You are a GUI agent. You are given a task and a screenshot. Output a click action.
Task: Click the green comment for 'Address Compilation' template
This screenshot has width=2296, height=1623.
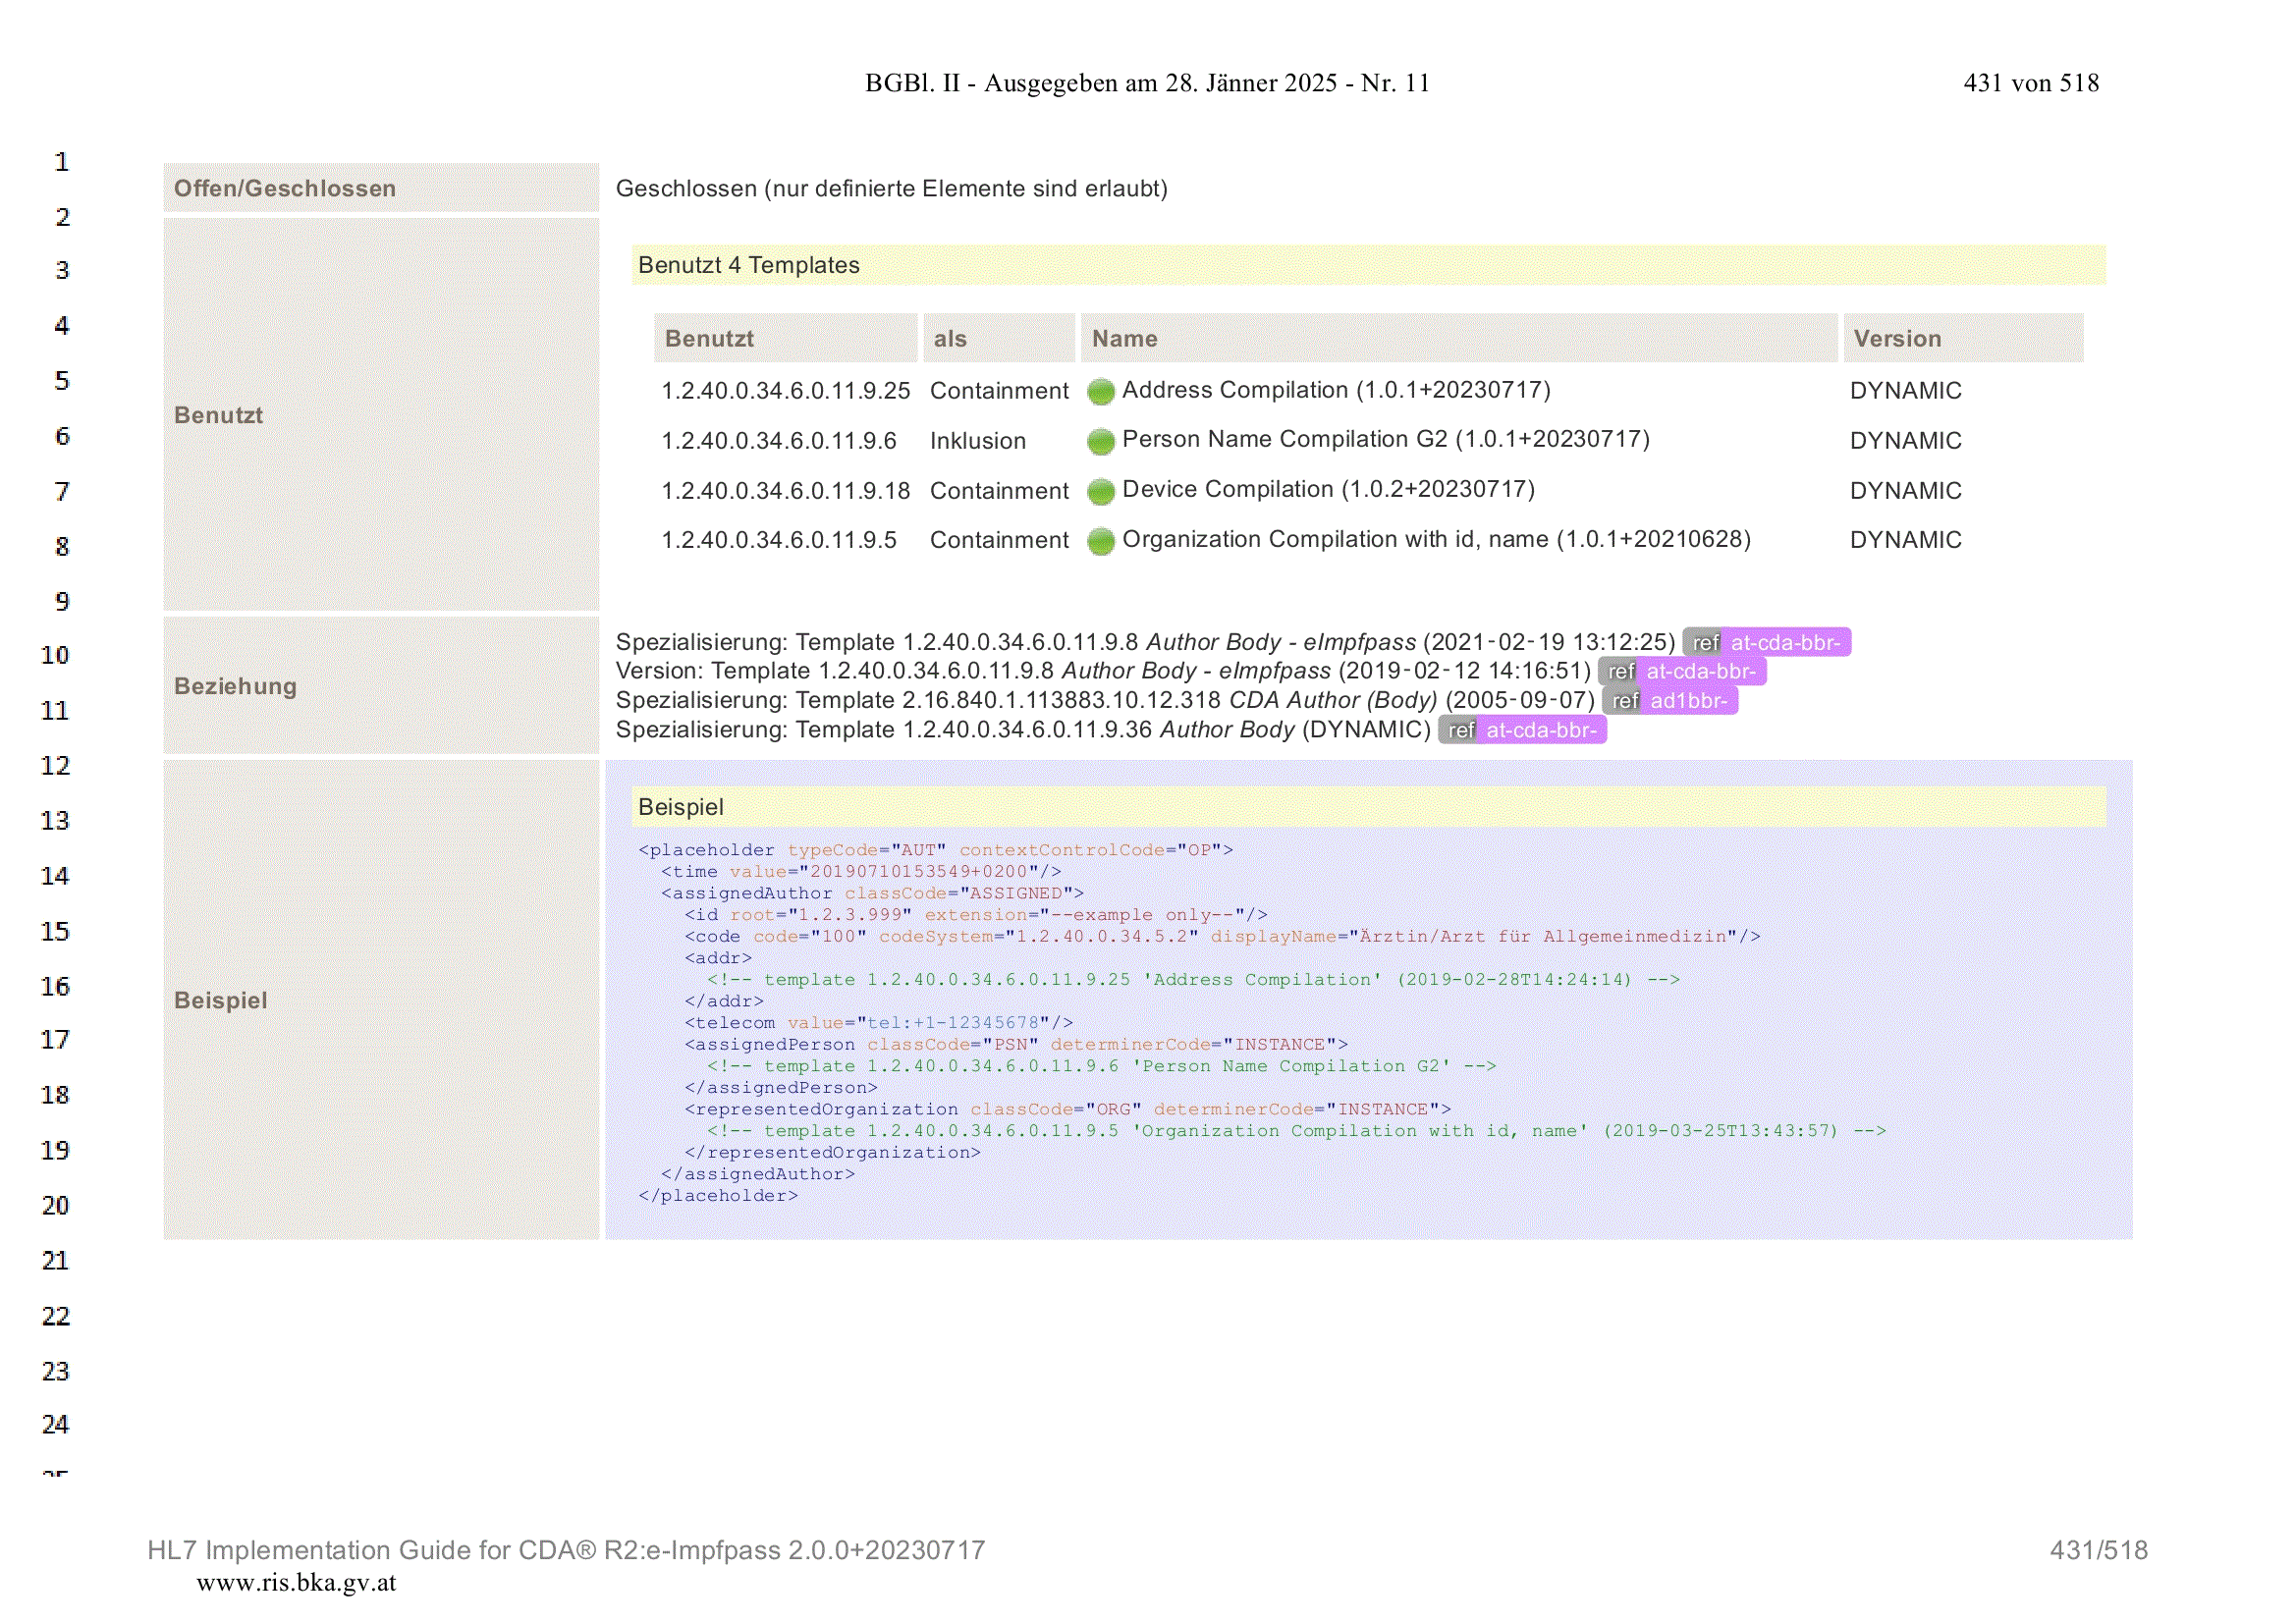(1193, 980)
